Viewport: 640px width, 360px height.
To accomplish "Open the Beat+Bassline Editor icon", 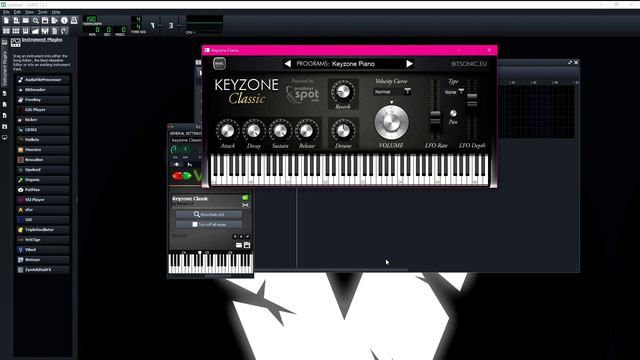I will coord(16,31).
